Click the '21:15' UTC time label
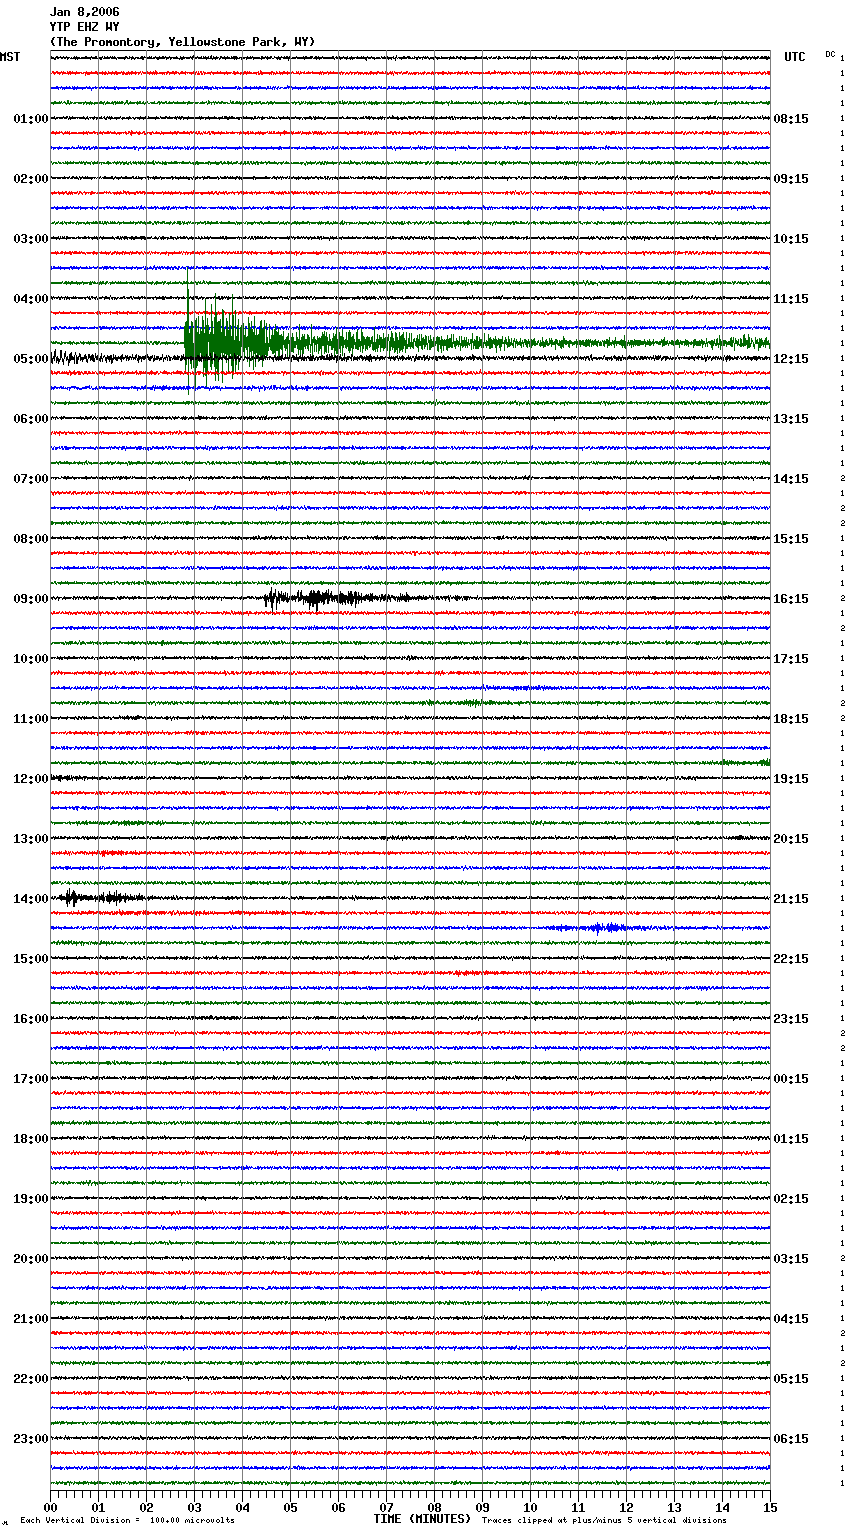Screen dimensions: 850x1534 (791, 899)
